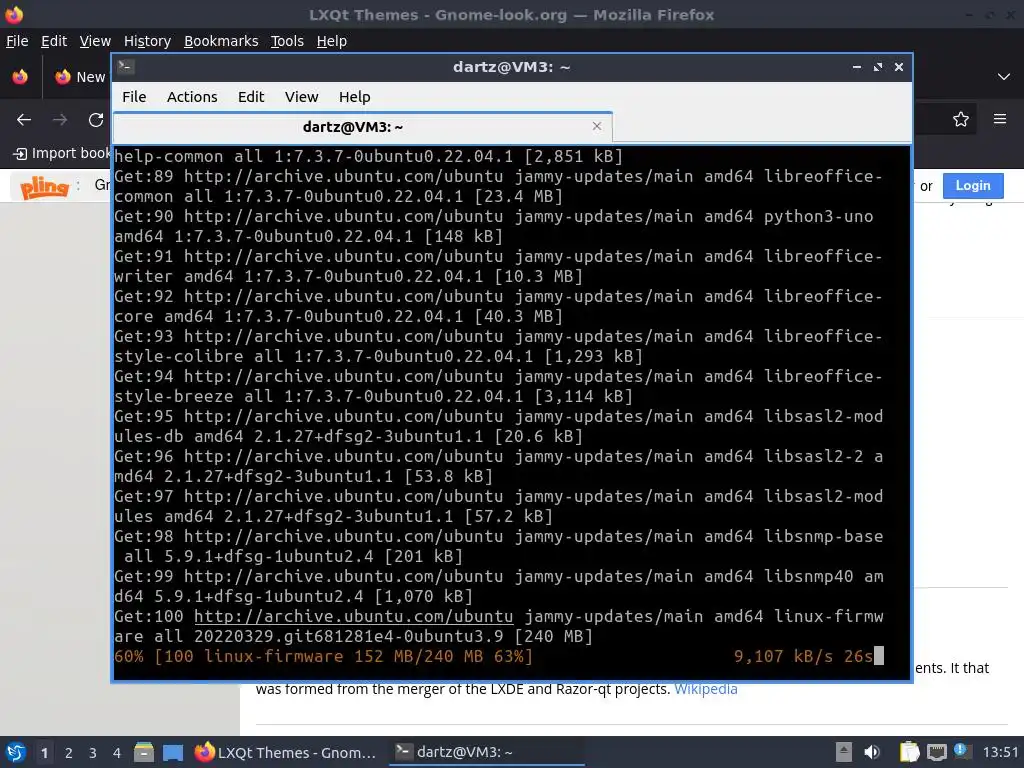Viewport: 1024px width, 768px height.
Task: Click the removable media eject tray icon
Action: tap(844, 752)
